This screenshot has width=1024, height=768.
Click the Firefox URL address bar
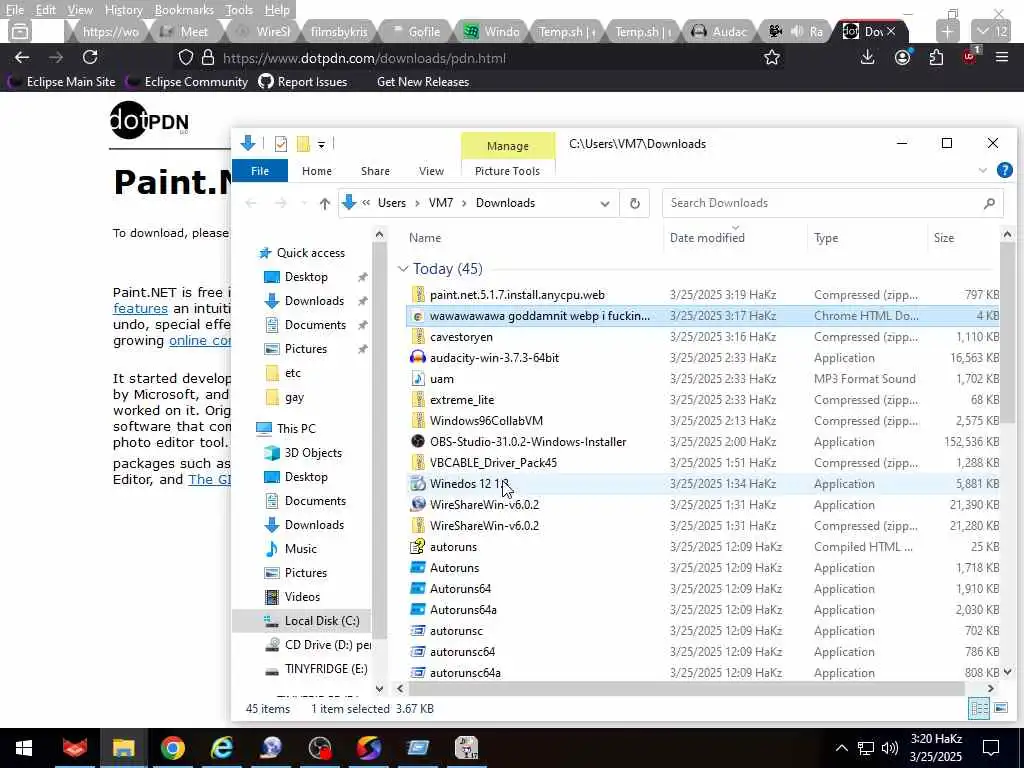click(x=483, y=58)
